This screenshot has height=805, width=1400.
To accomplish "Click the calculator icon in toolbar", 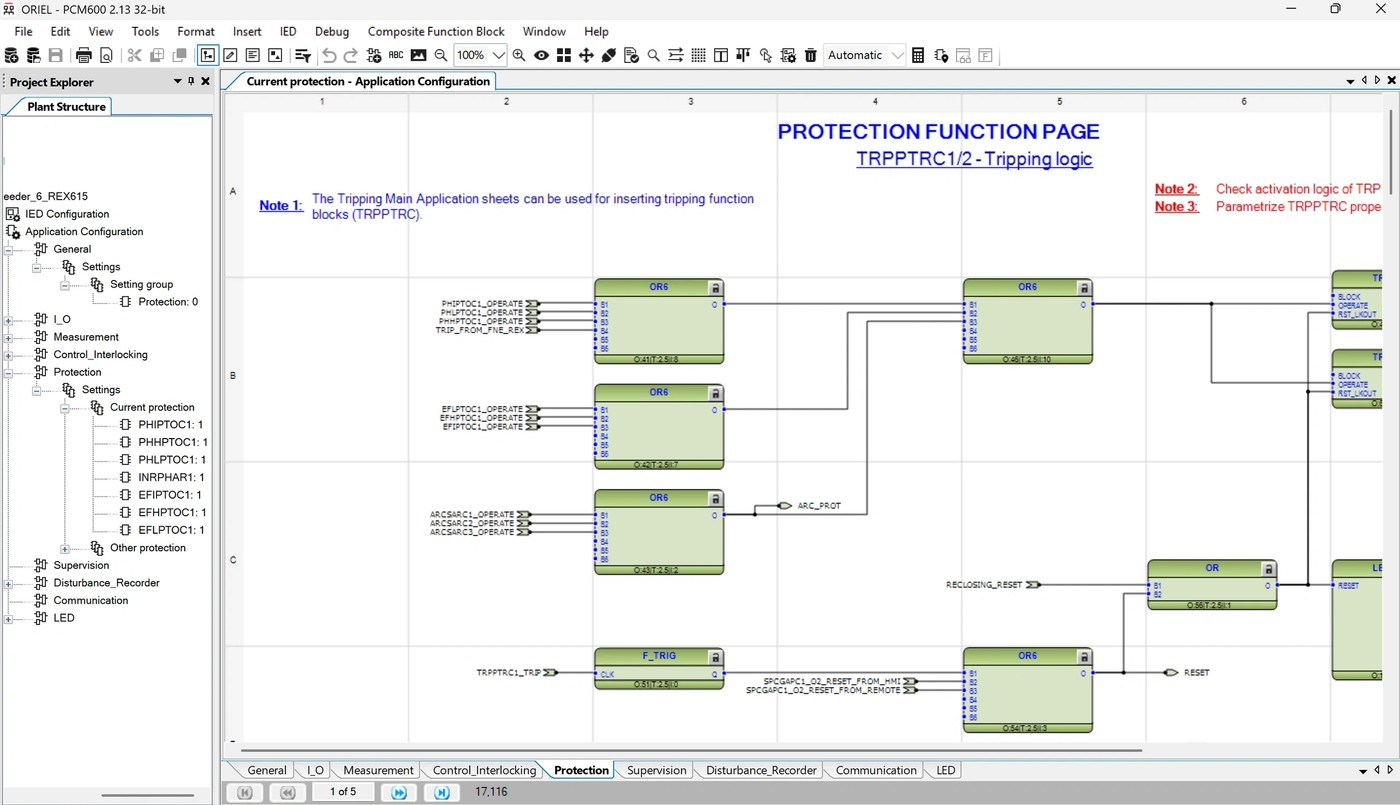I will pos(918,55).
